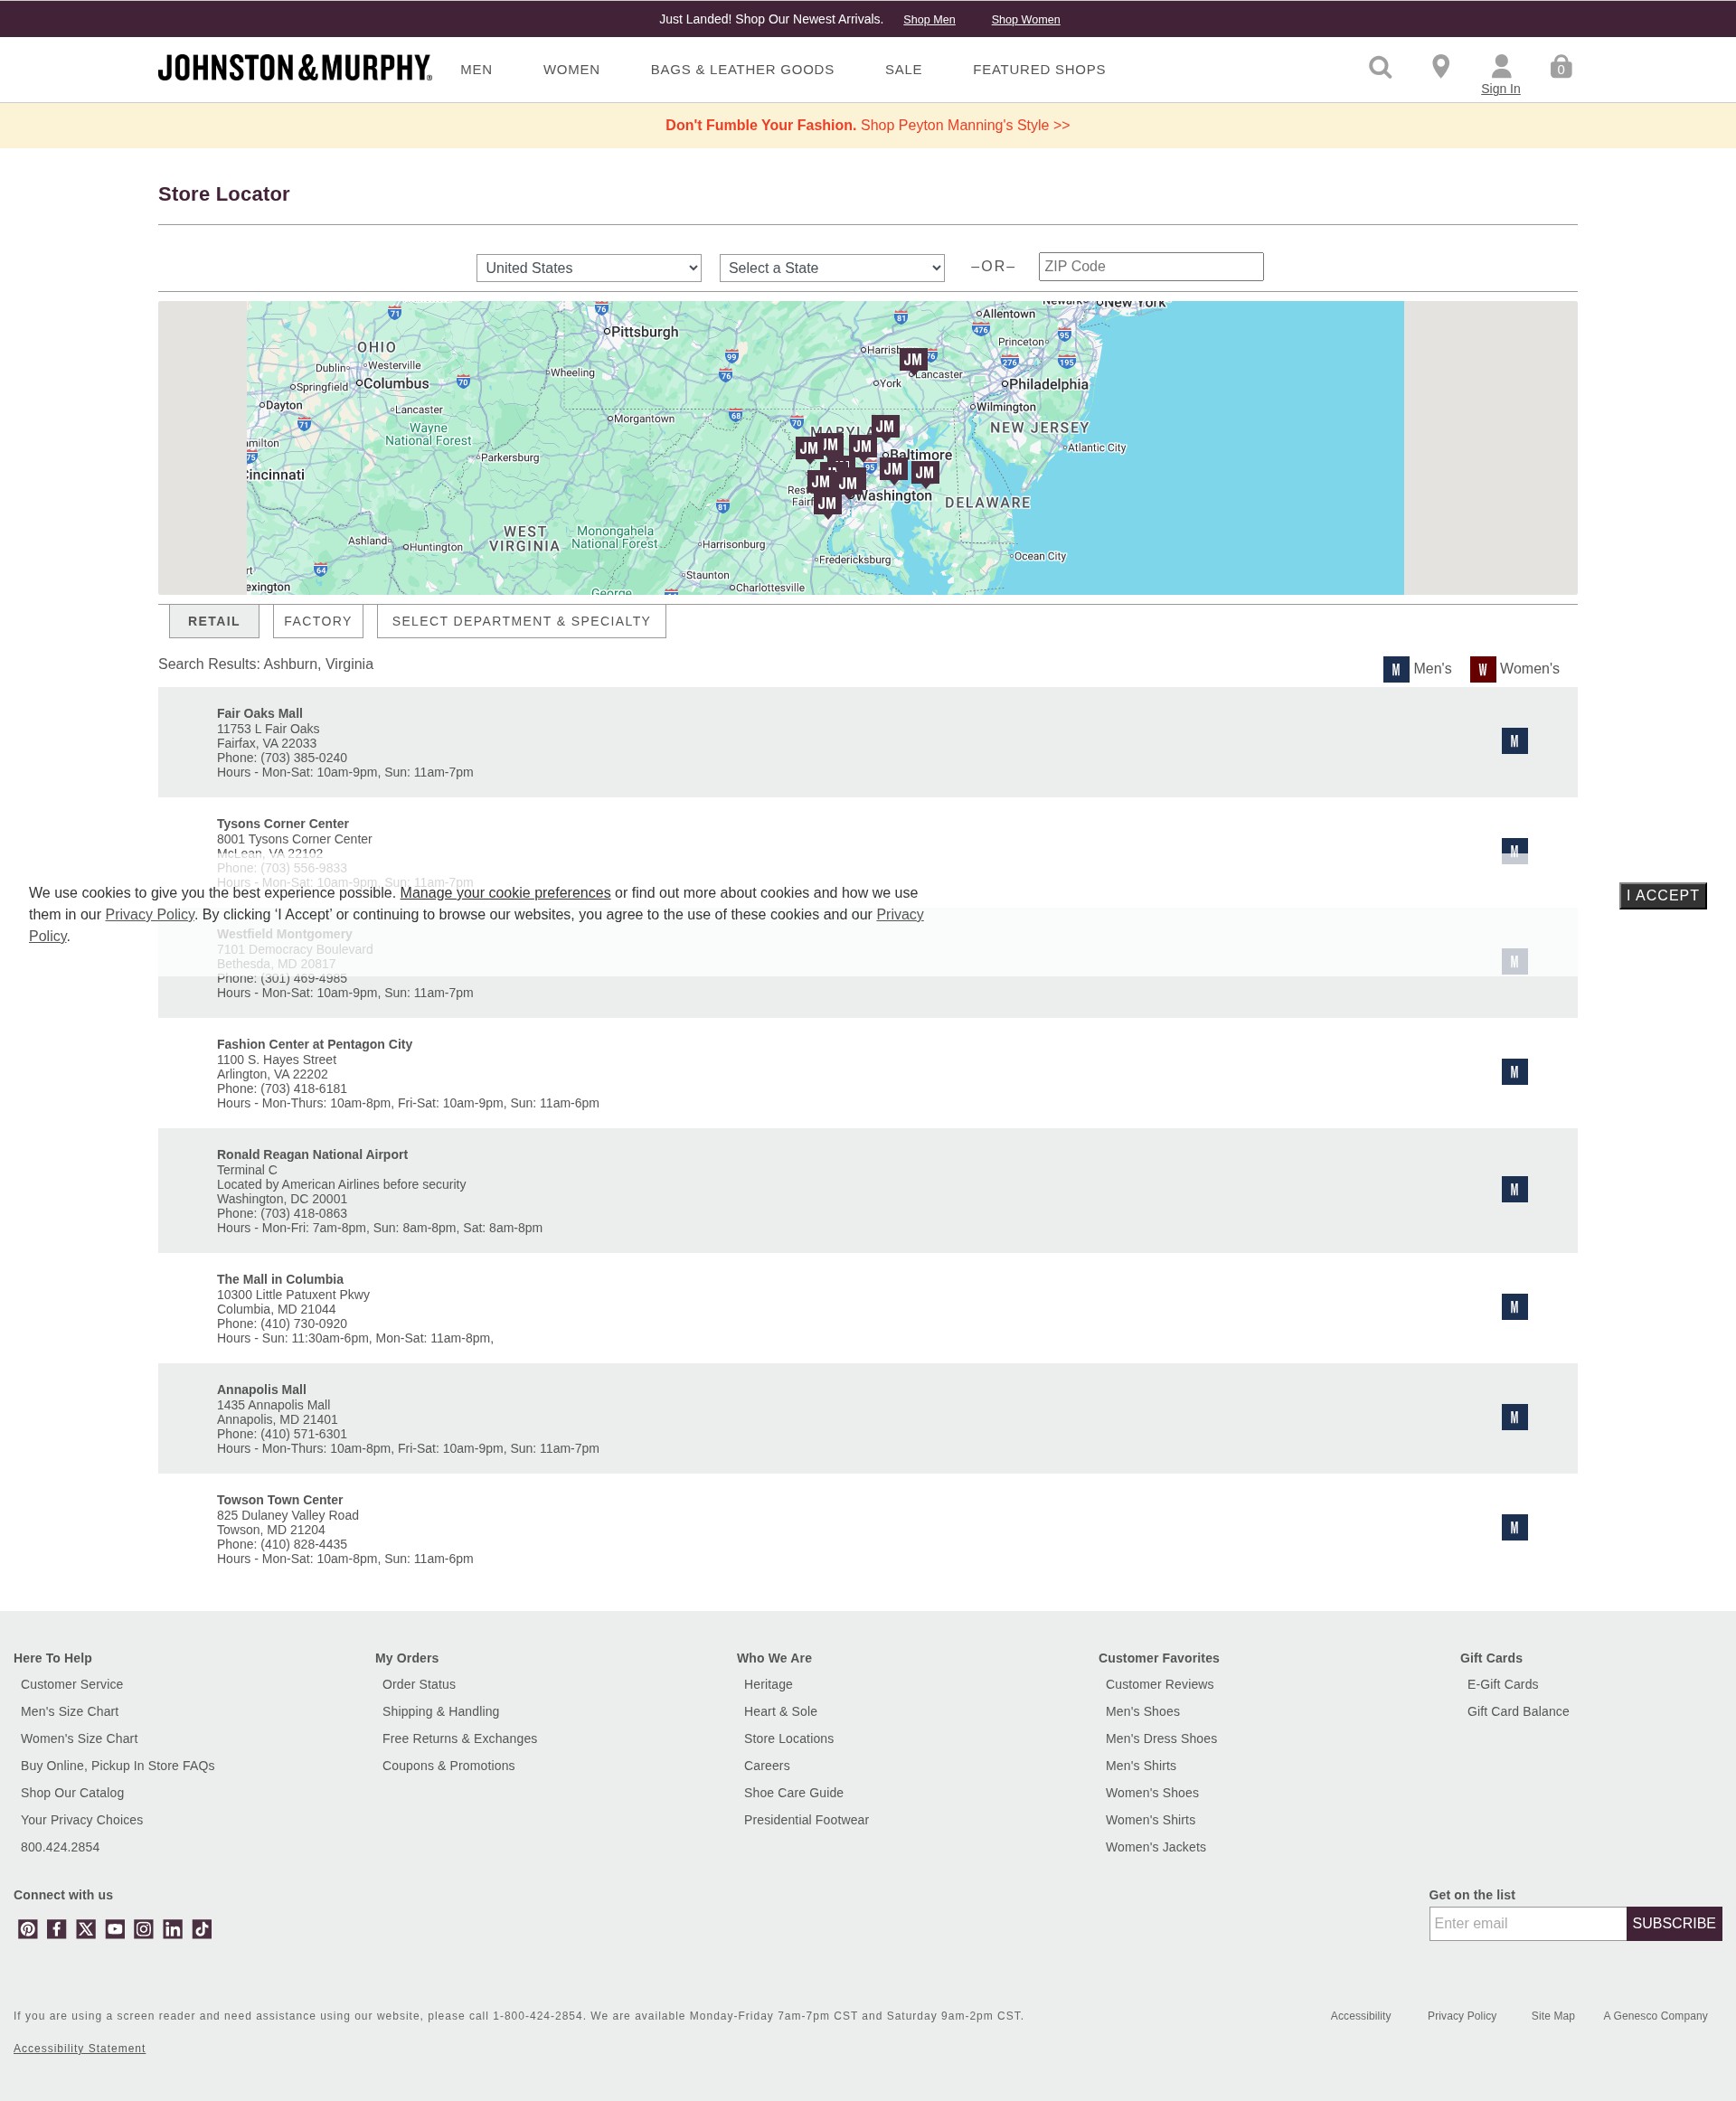
Task: Open the Customer Reviews footer link
Action: [x=1159, y=1684]
